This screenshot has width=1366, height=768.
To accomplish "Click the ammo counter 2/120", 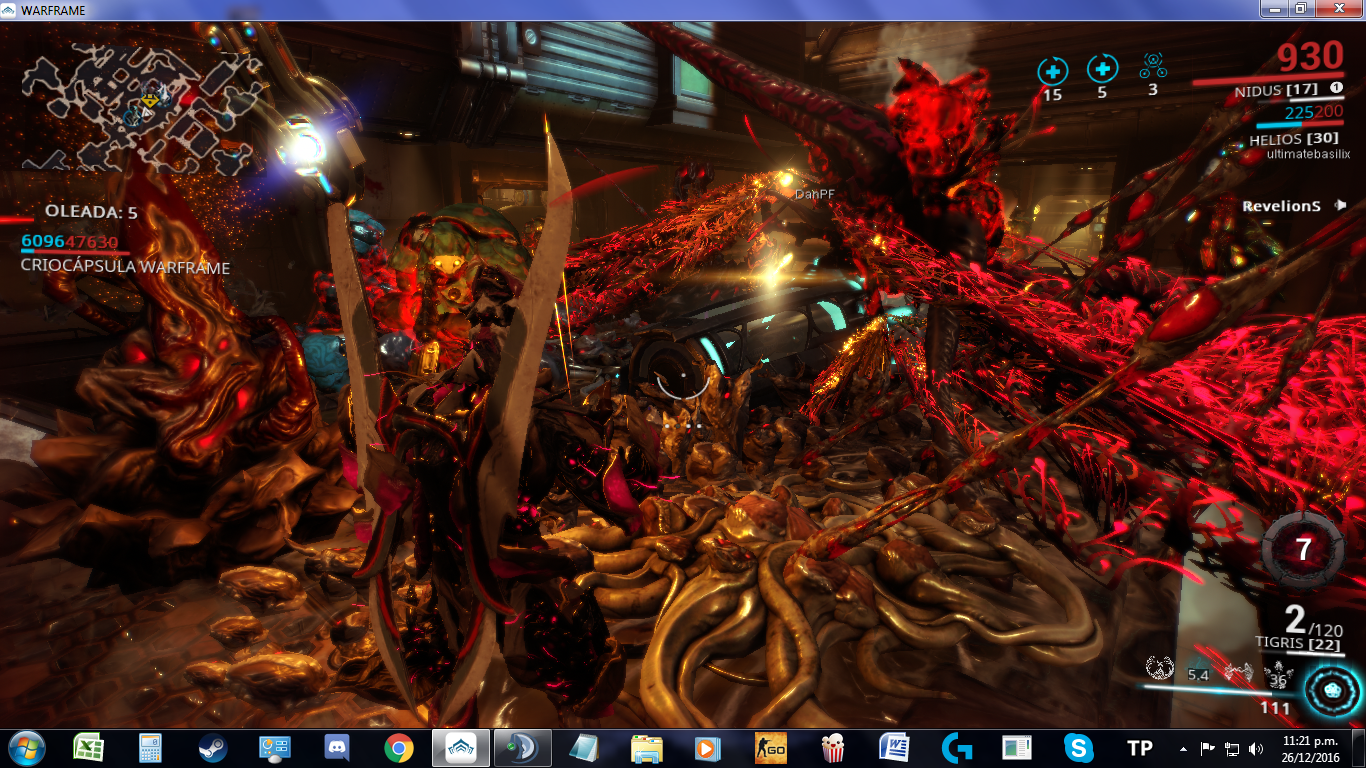I will [x=1314, y=622].
